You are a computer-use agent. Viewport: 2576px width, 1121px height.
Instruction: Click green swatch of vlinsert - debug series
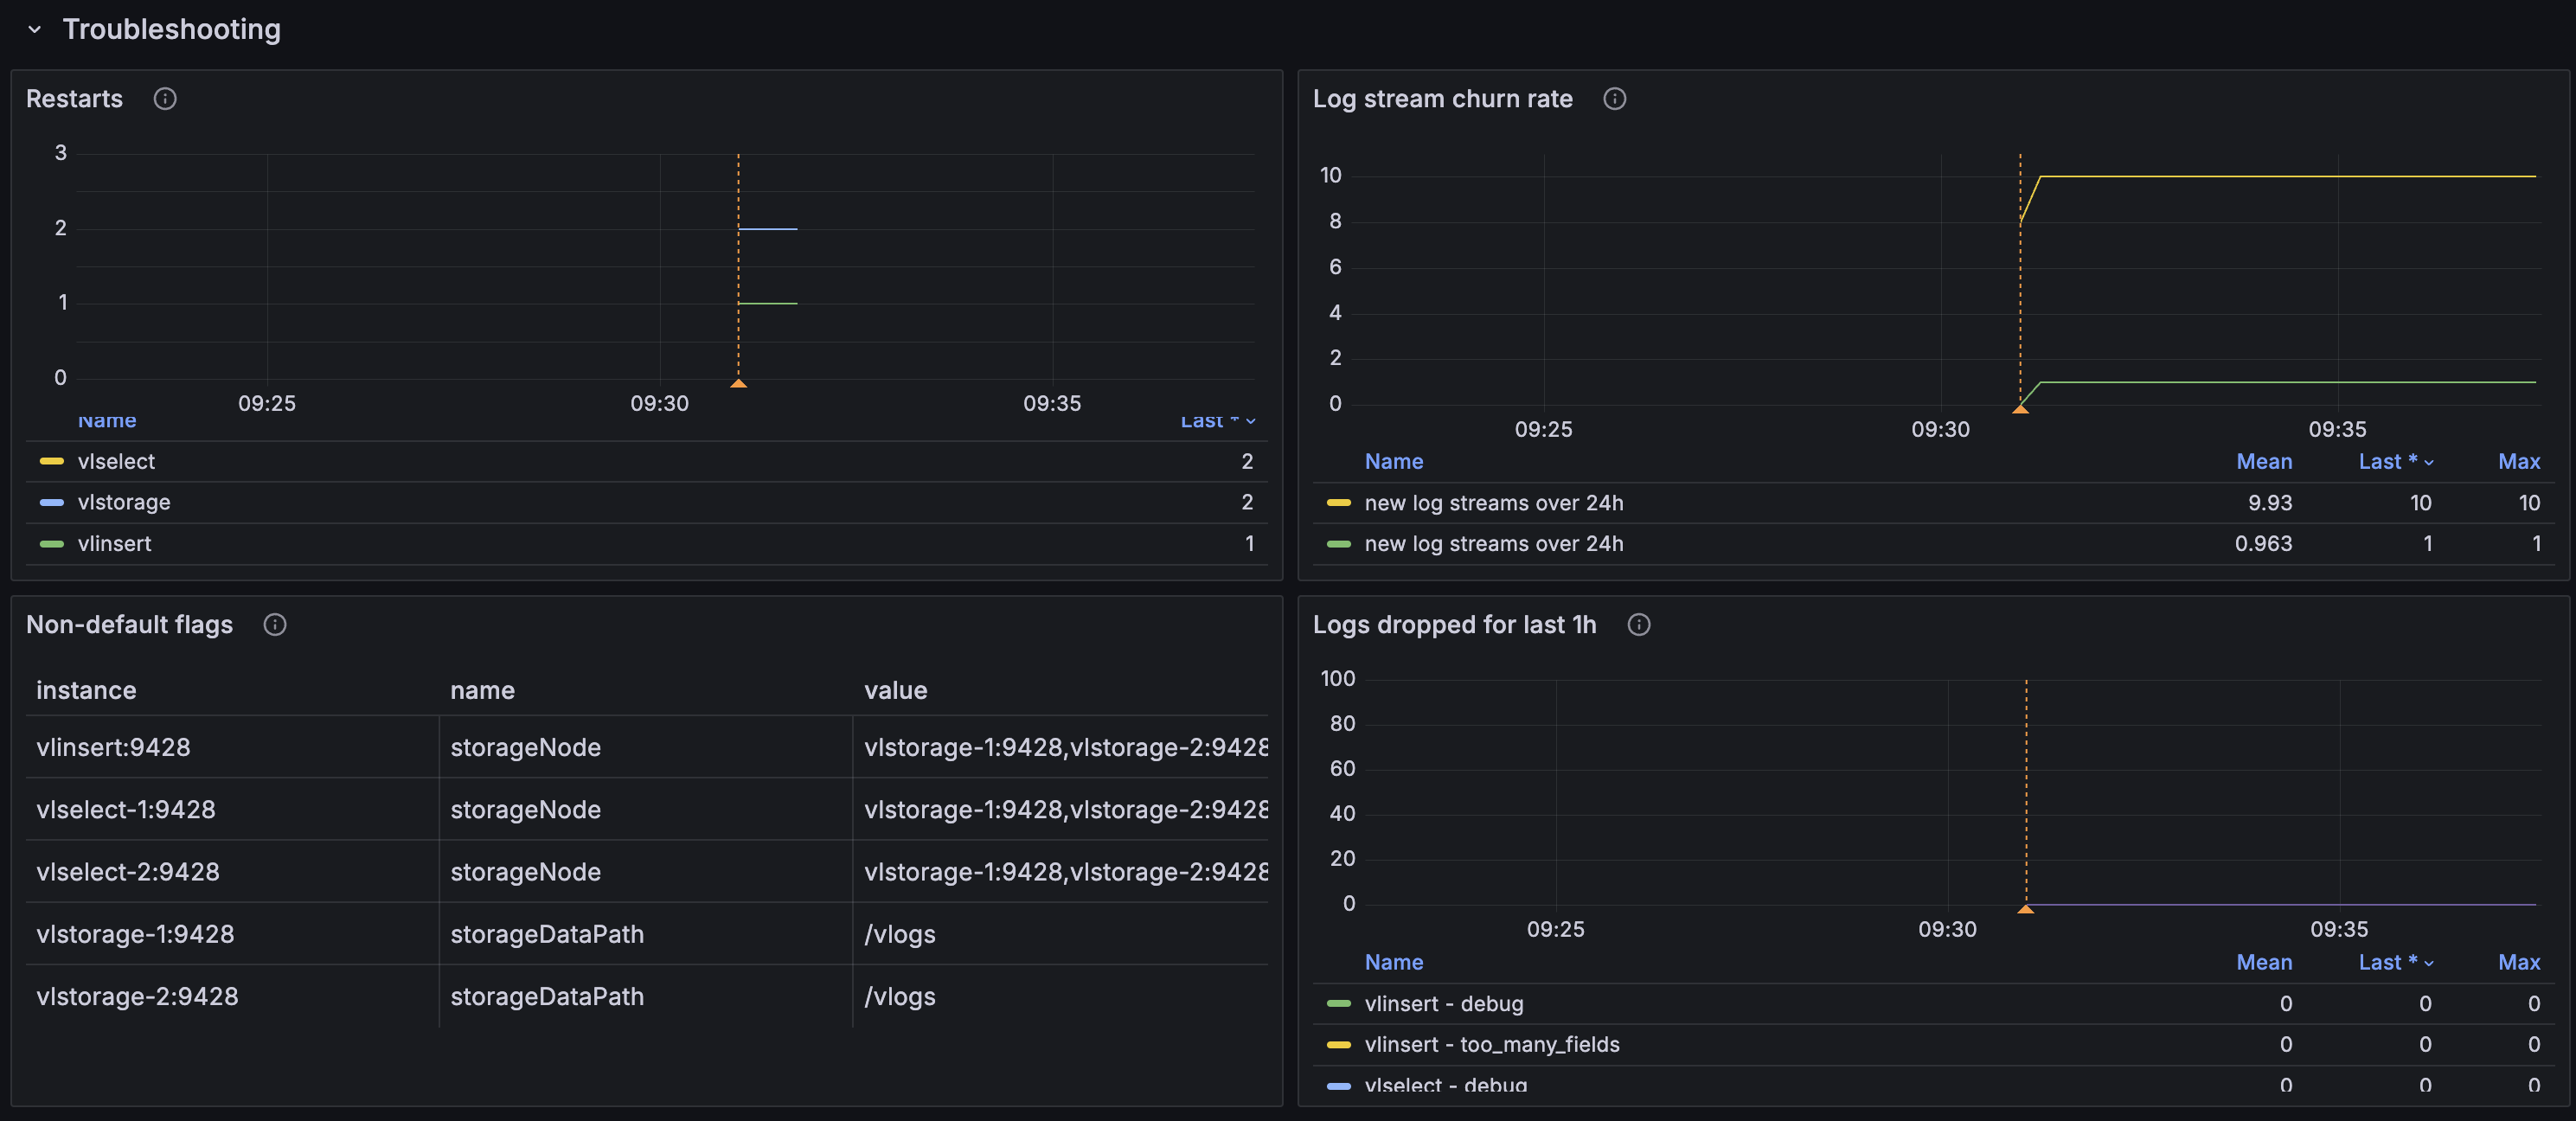(1338, 1003)
